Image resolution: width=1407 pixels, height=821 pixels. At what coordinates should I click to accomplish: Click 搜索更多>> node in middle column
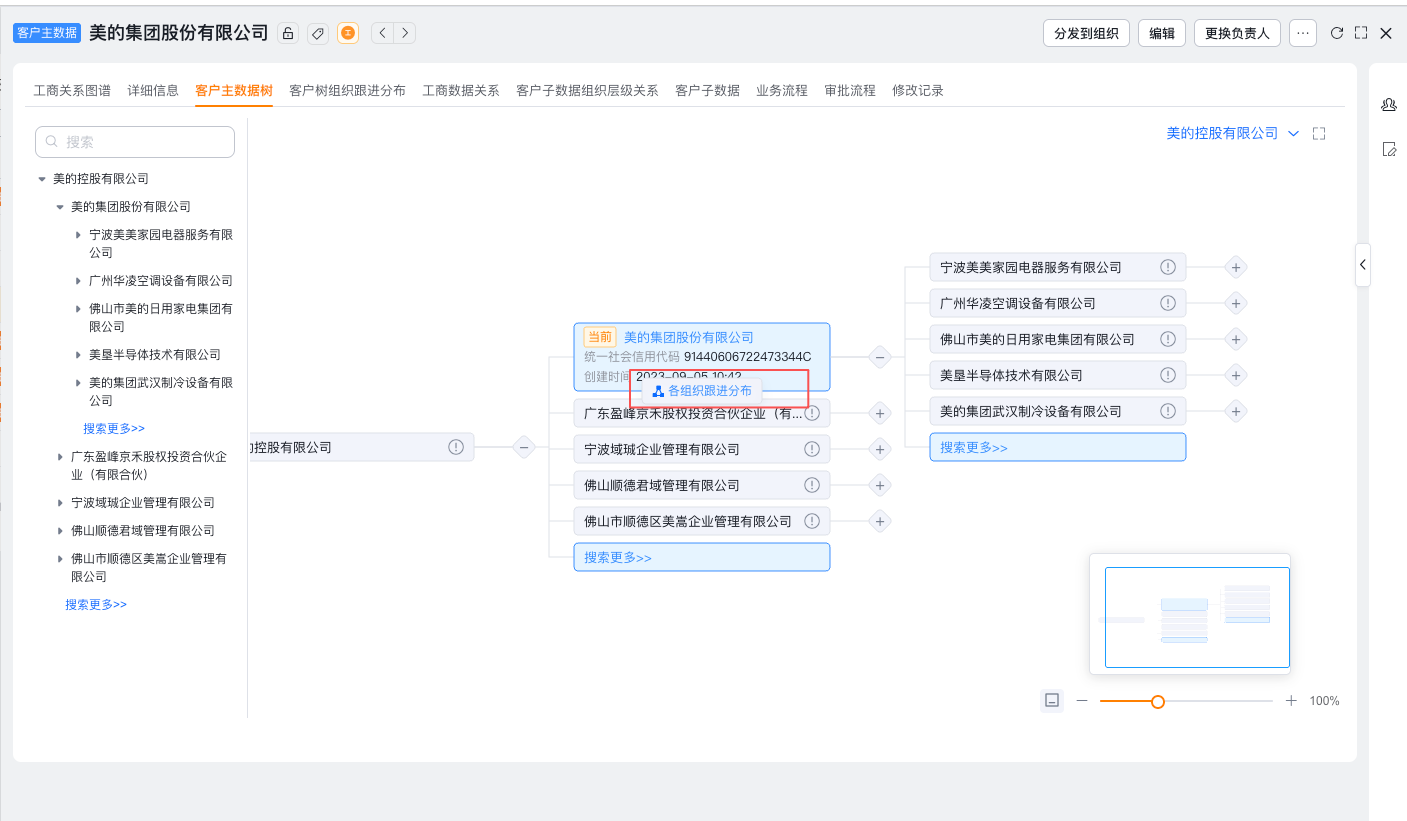click(x=702, y=557)
